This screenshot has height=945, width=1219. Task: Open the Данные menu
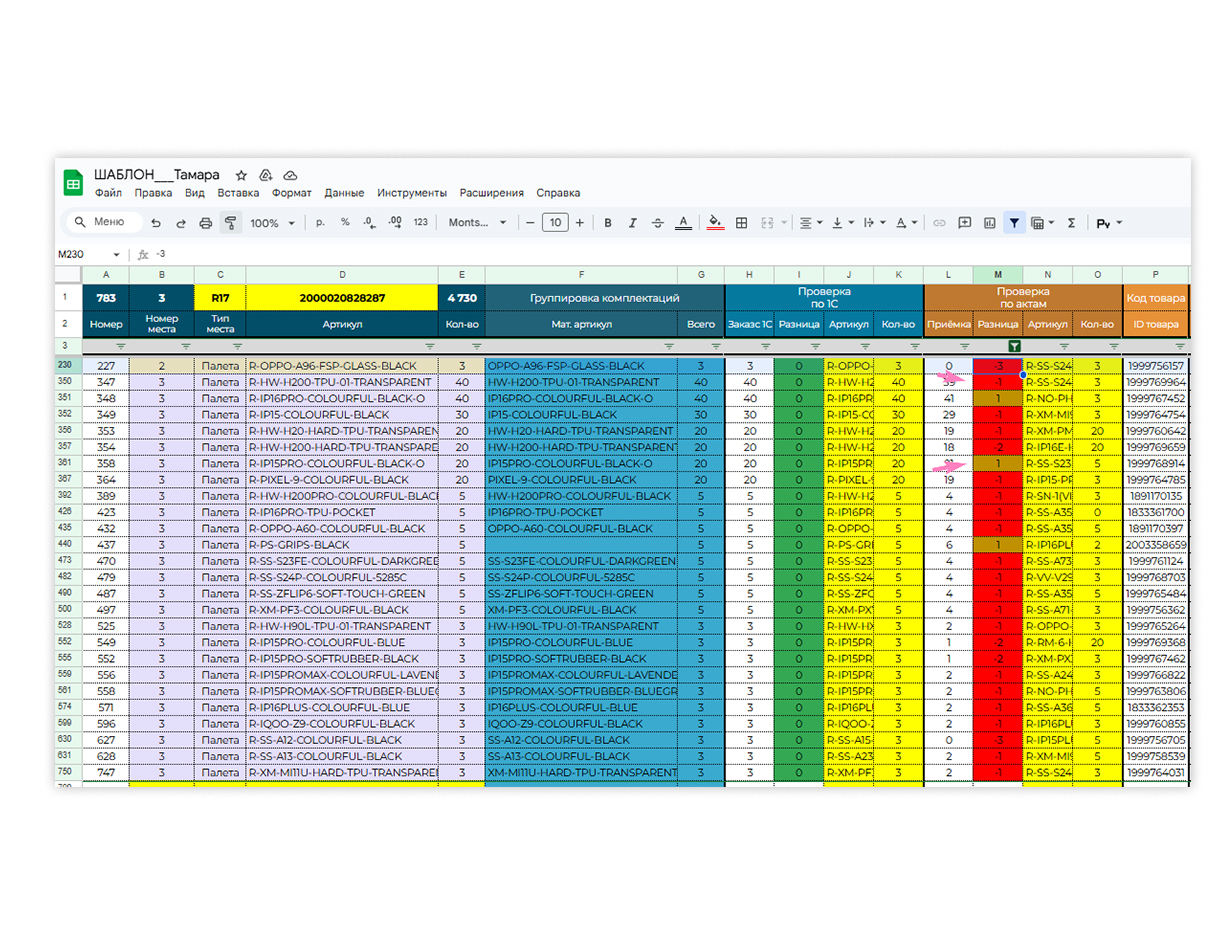[x=344, y=193]
